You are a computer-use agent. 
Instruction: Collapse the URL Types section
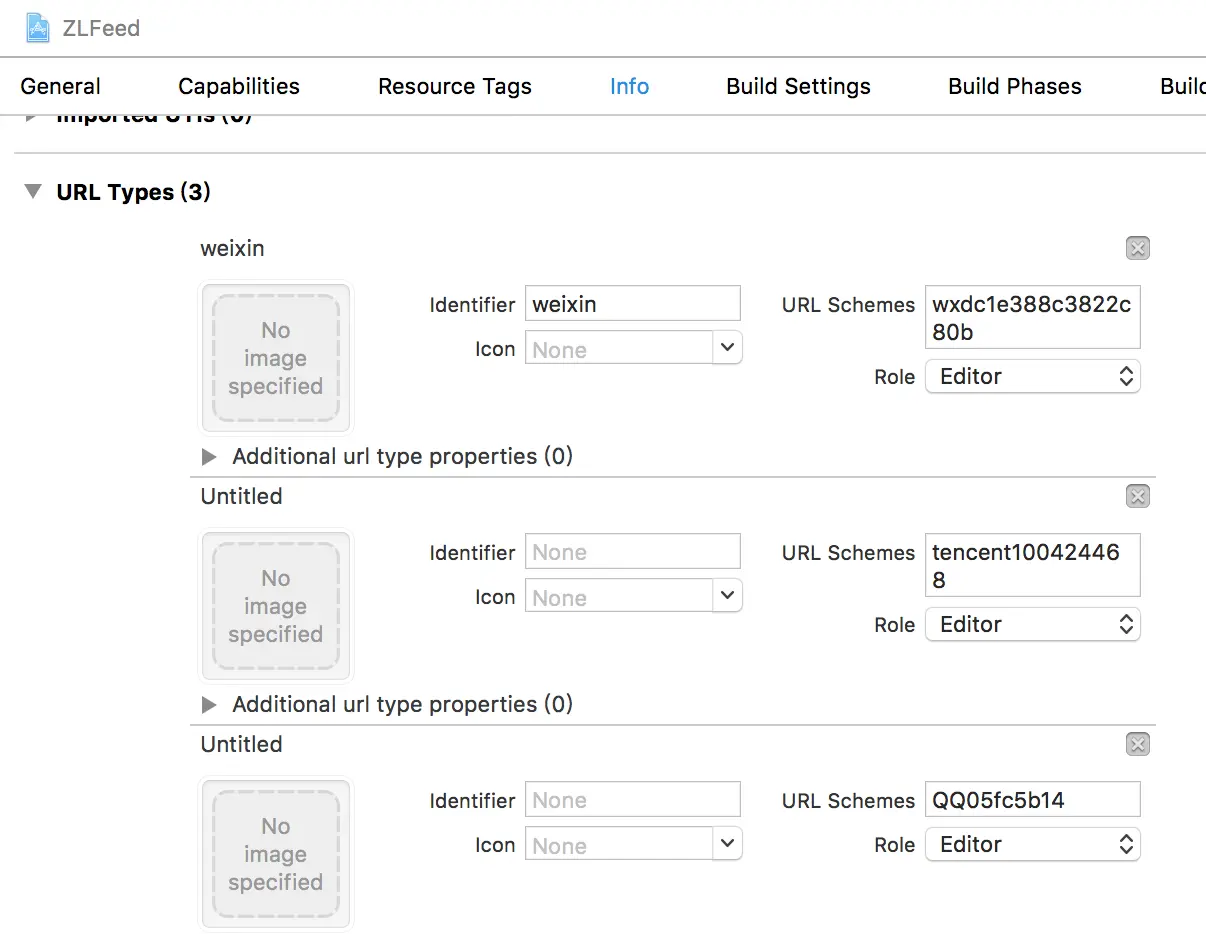34,191
